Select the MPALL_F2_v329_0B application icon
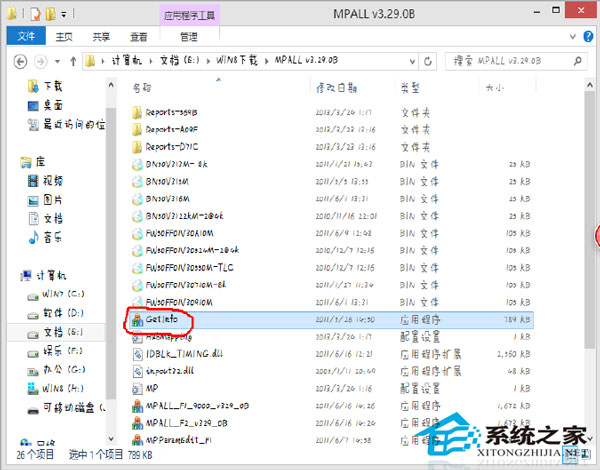The image size is (600, 470). coord(137,423)
